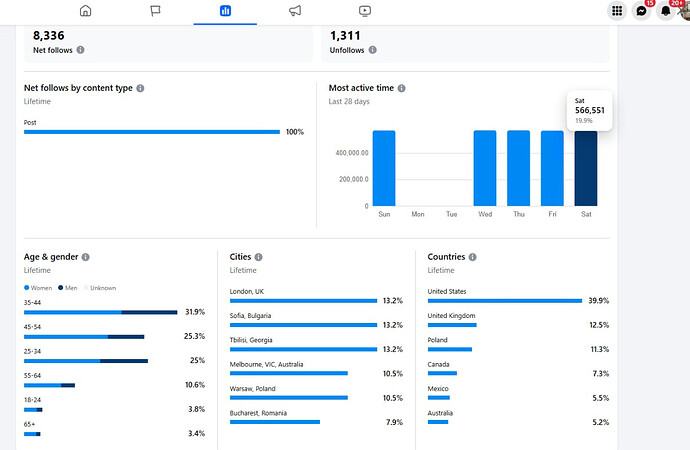Show info for Countries
The width and height of the screenshot is (690, 450).
pos(473,257)
